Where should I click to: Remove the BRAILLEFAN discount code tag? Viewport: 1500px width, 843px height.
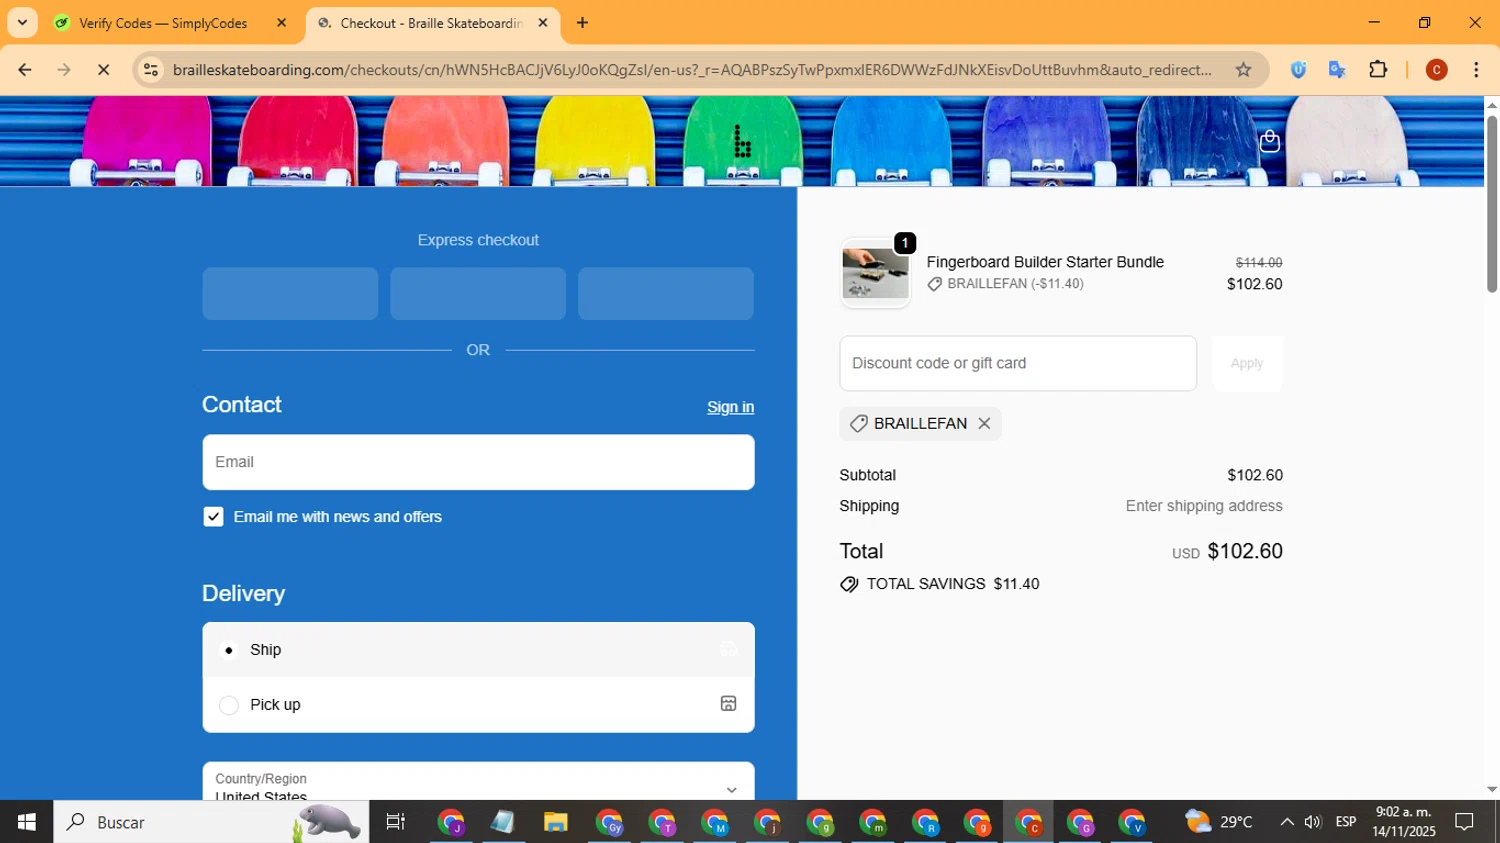[x=984, y=424]
